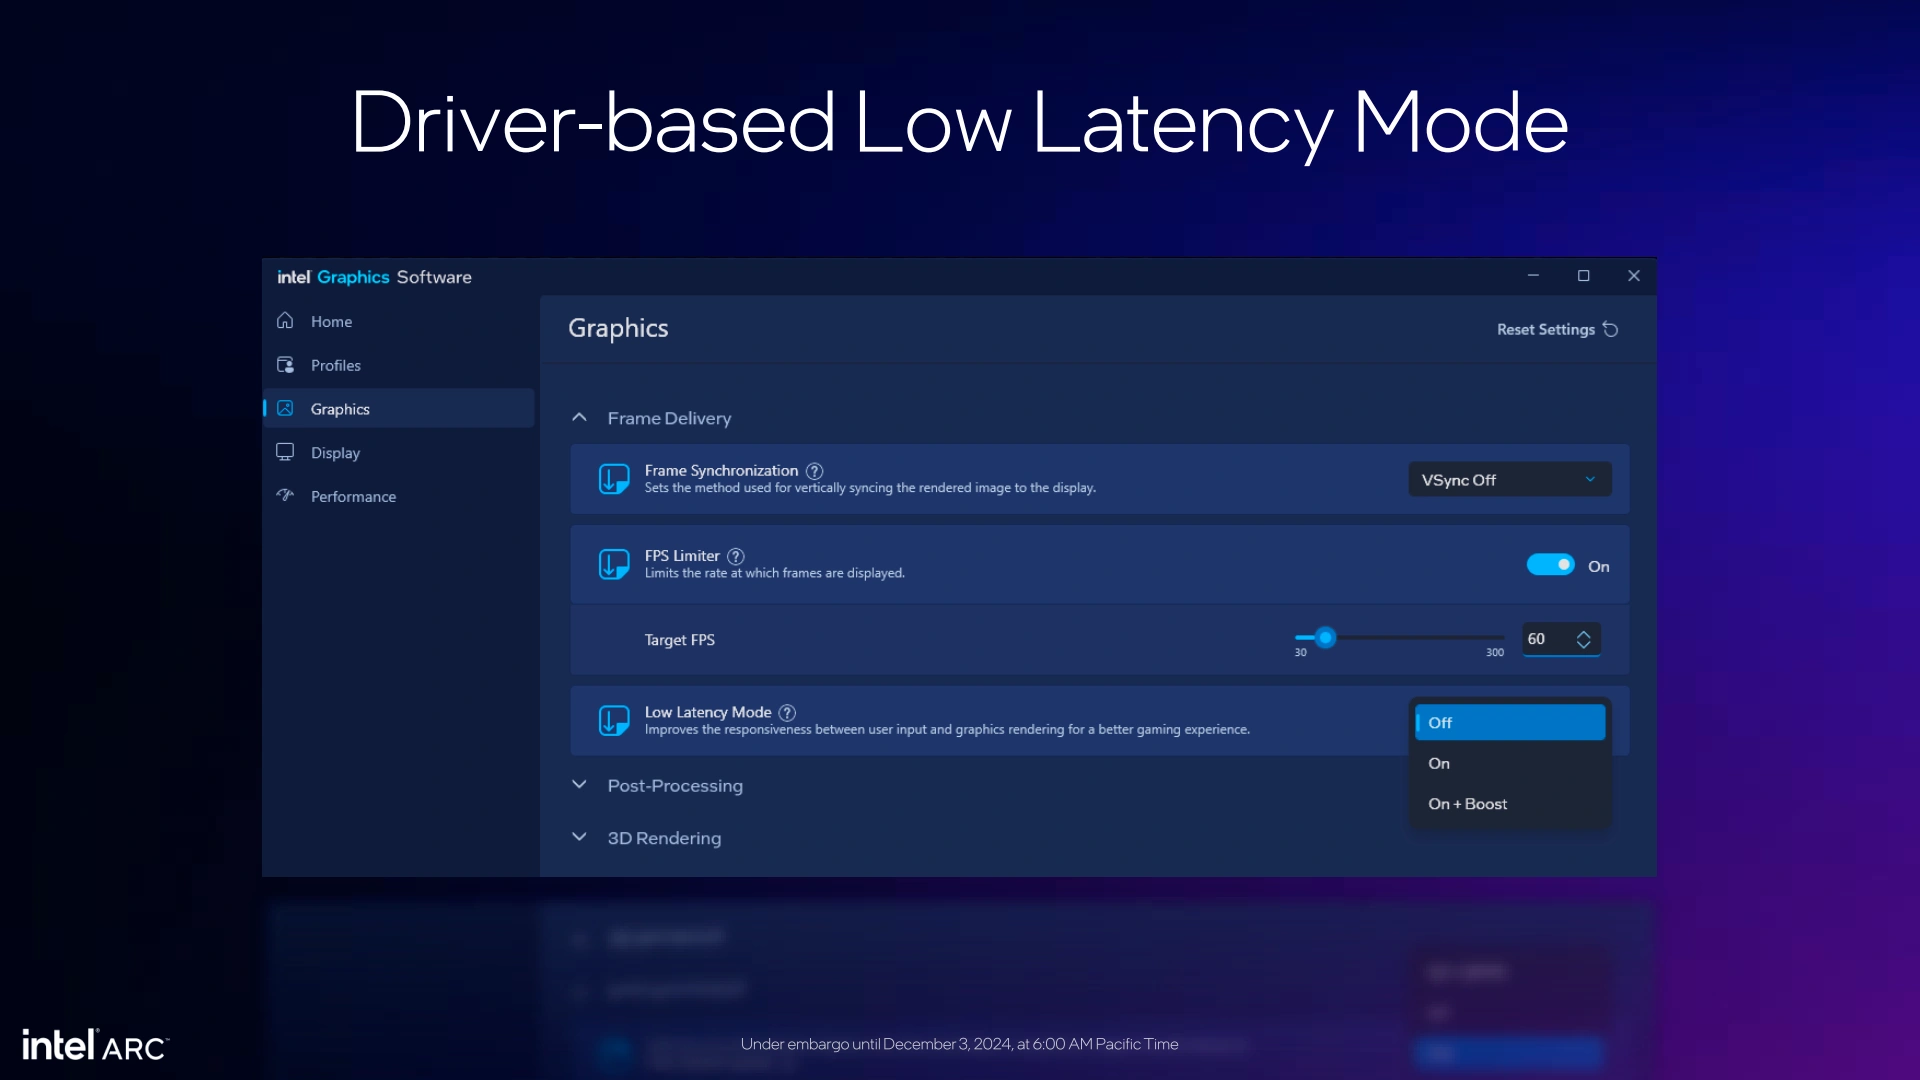Collapse the Frame Delivery section
Screen dimensions: 1920x1080
(580, 418)
